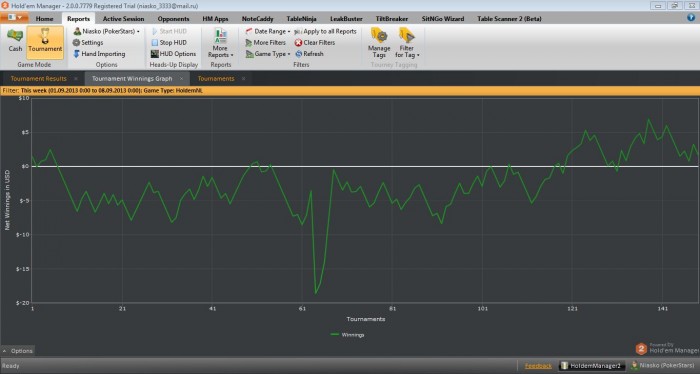Click the Hold'em Manager title bar icon

point(5,5)
